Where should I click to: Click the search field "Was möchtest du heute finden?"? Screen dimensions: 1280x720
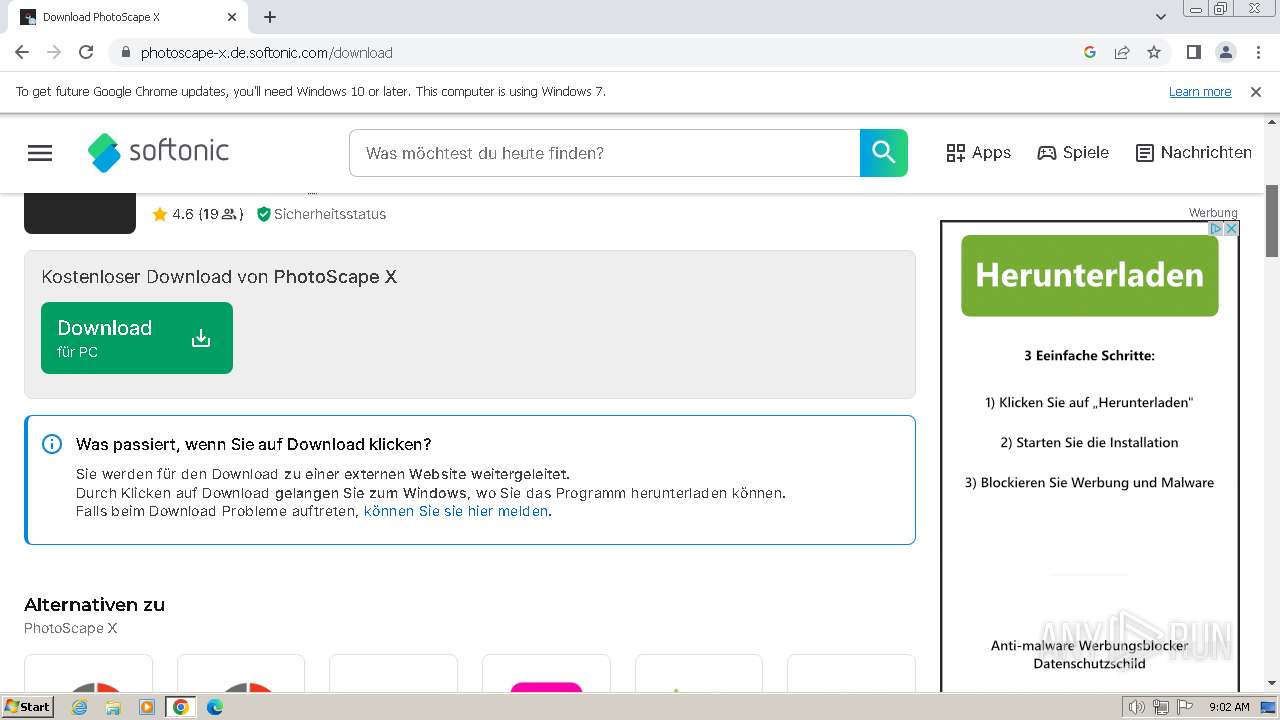pos(604,153)
